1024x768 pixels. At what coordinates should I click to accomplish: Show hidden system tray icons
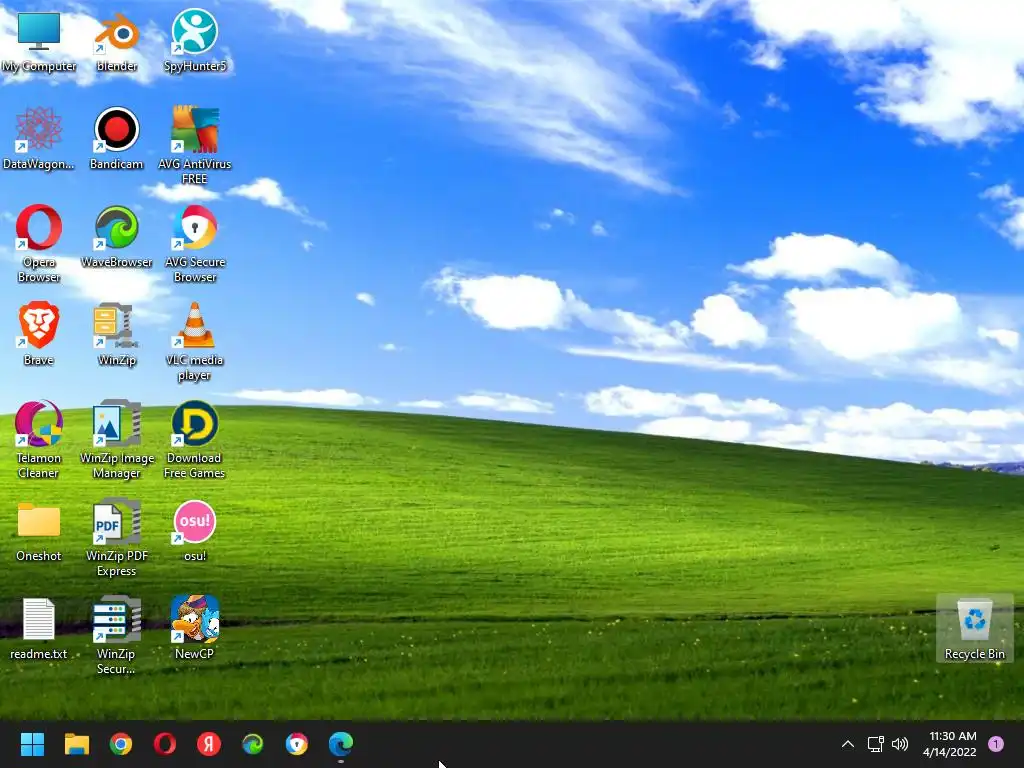[x=848, y=744]
